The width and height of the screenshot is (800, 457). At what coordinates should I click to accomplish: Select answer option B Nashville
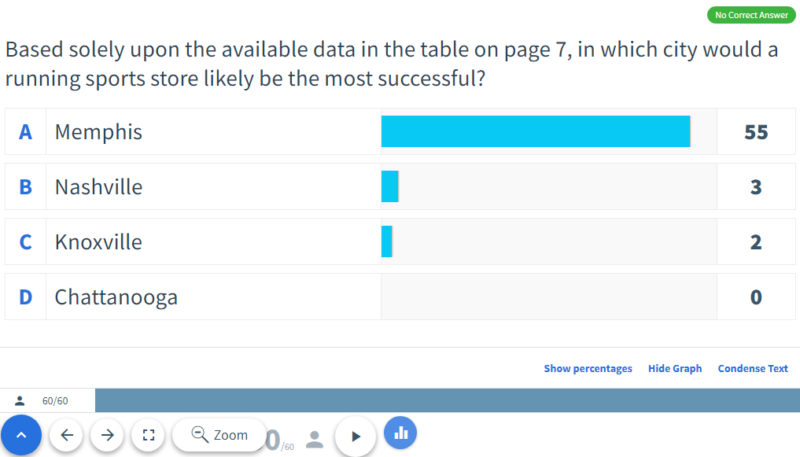(x=400, y=187)
